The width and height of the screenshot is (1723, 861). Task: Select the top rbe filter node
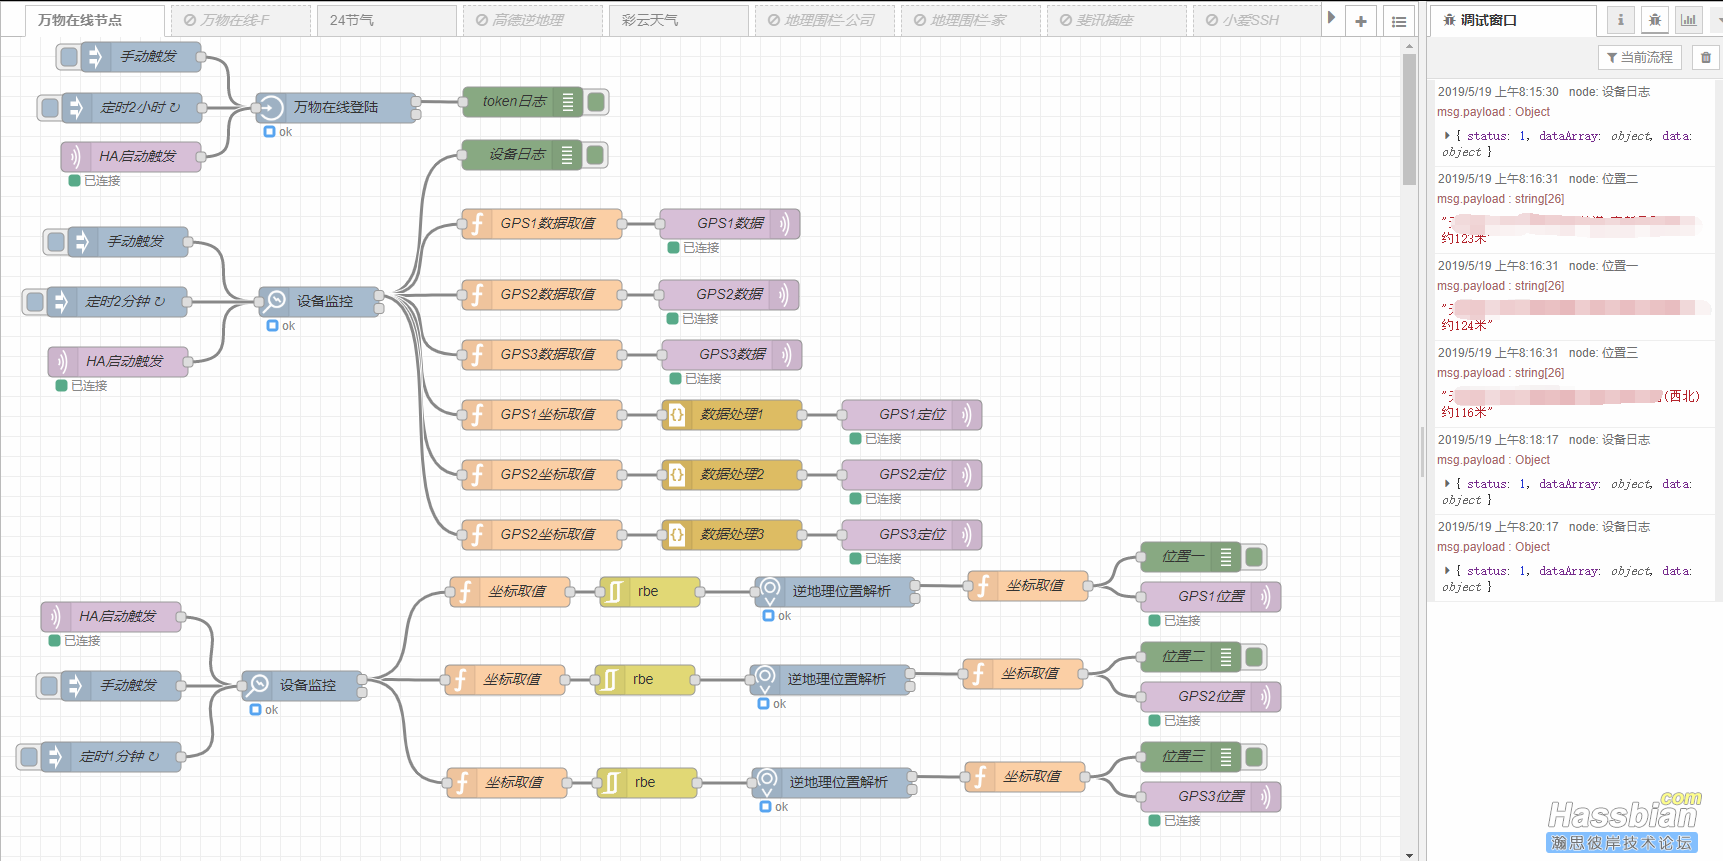(x=650, y=591)
